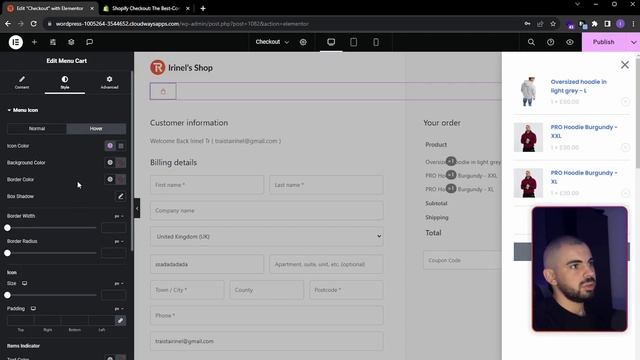Select the Hover state tab
Viewport: 640px width, 360px height.
tap(96, 129)
